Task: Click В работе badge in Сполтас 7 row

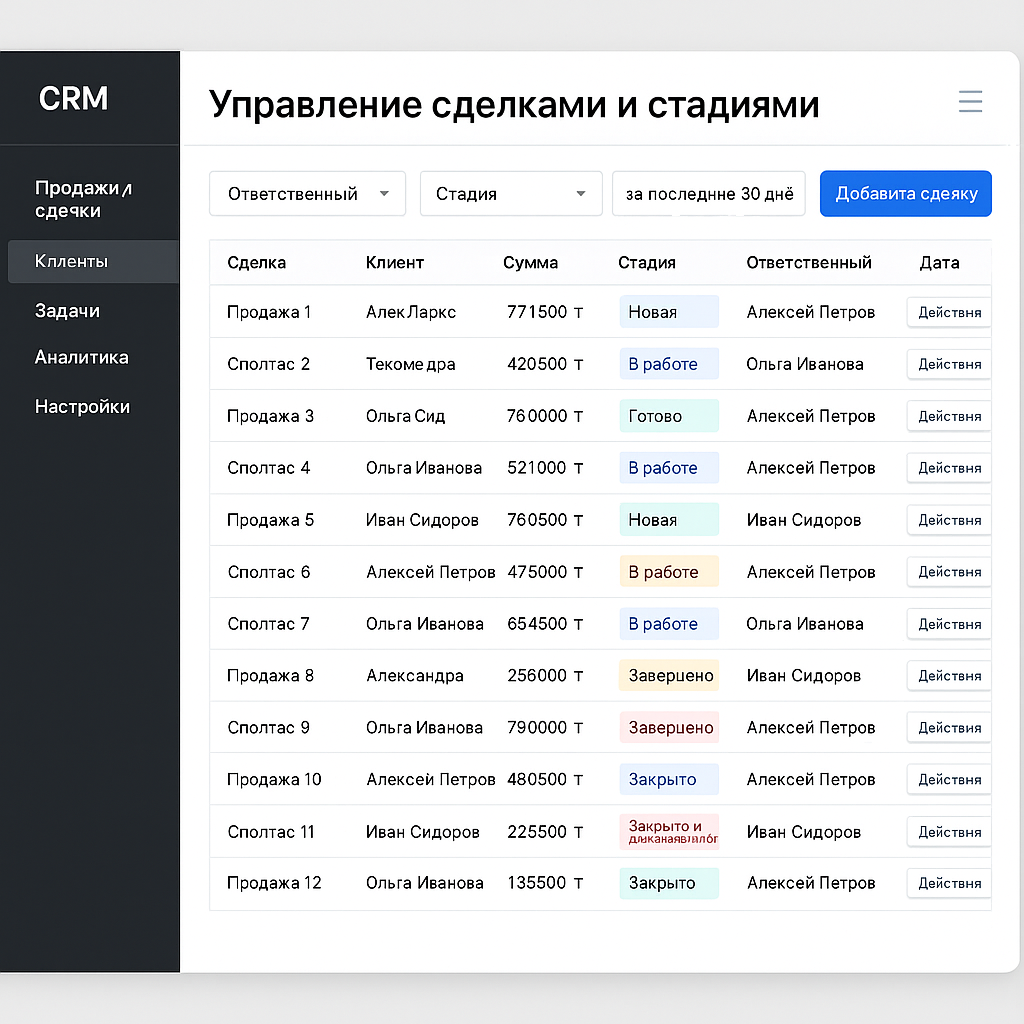Action: pyautogui.click(x=669, y=624)
